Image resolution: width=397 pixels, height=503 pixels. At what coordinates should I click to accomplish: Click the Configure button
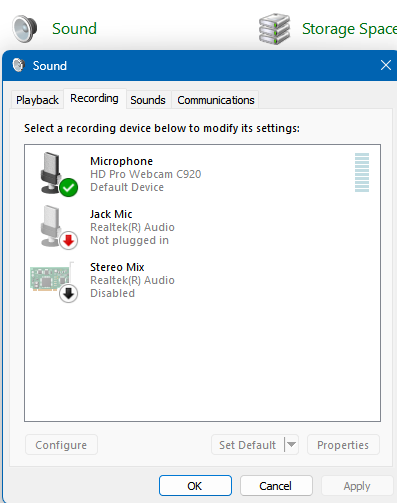pyautogui.click(x=61, y=445)
